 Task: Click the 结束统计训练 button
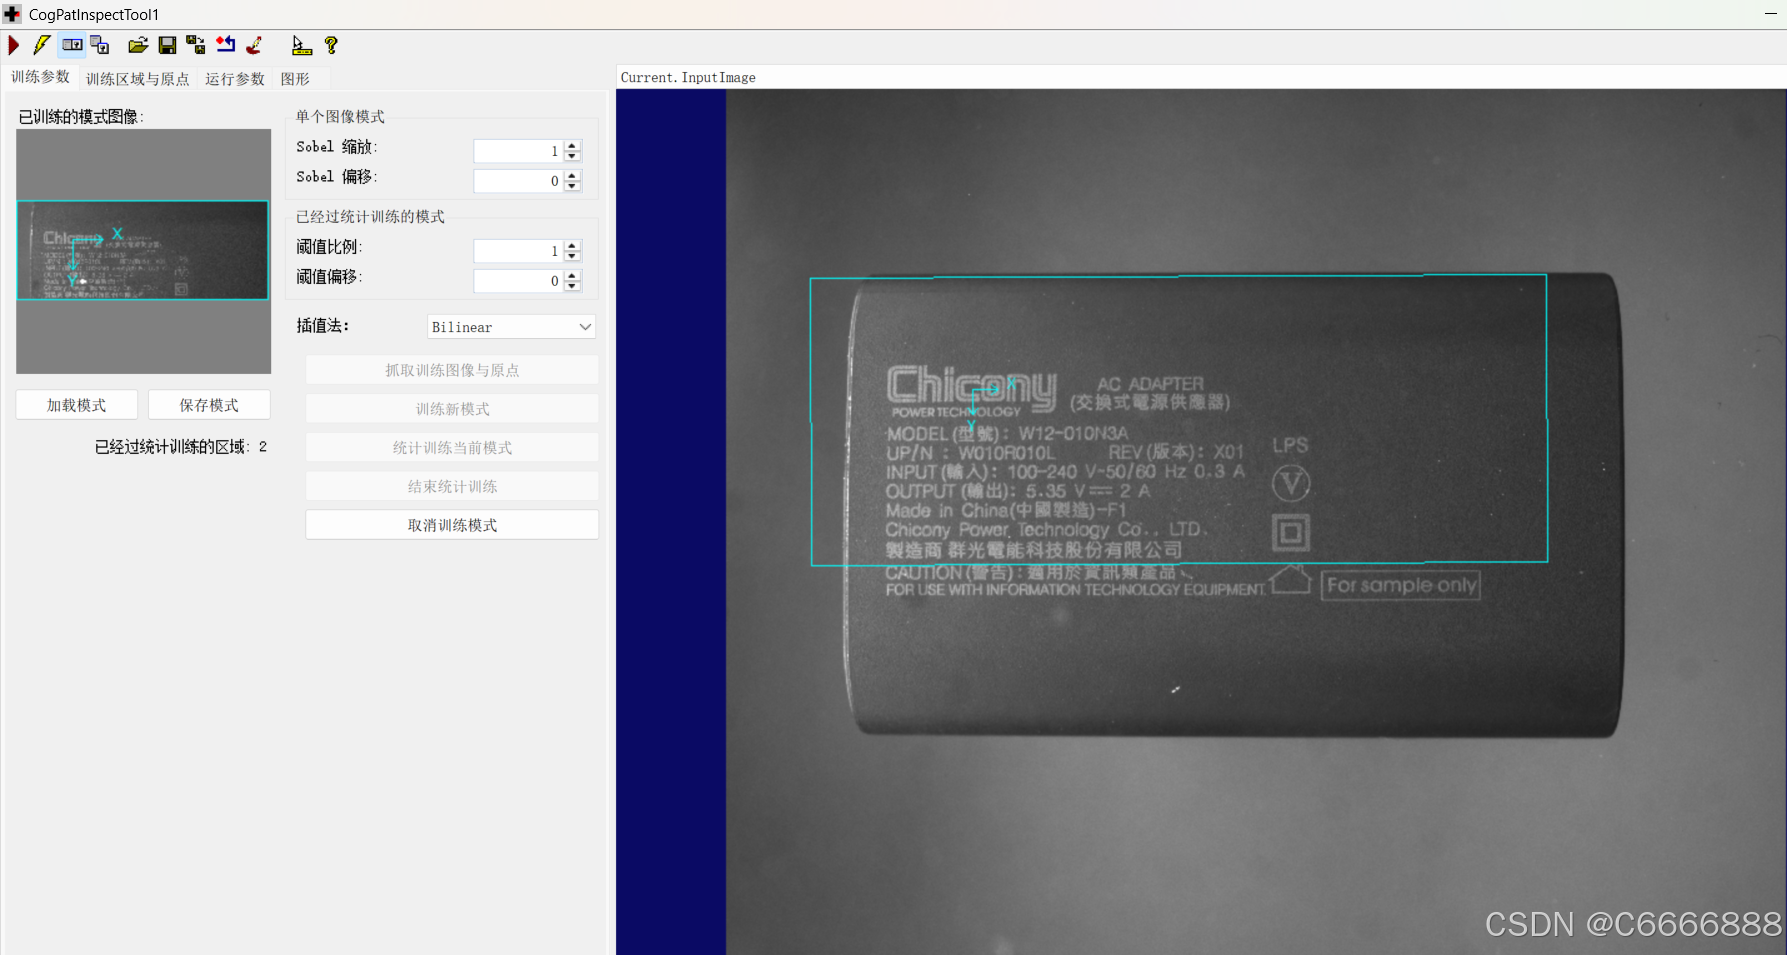(x=452, y=487)
